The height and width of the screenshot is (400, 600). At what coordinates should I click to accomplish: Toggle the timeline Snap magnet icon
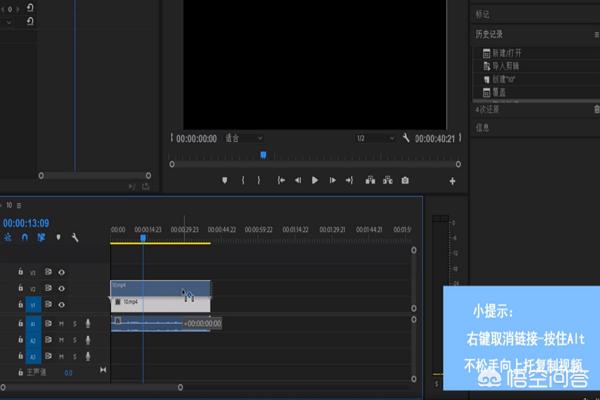(25, 238)
